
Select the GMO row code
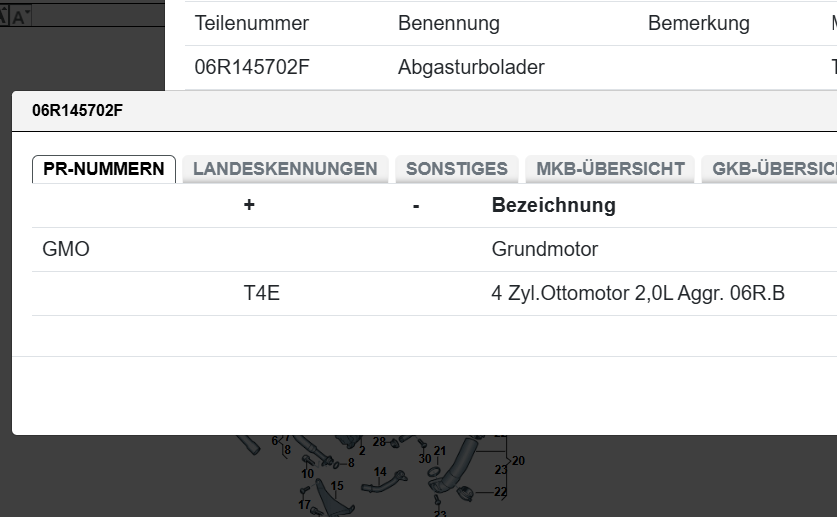click(x=66, y=249)
